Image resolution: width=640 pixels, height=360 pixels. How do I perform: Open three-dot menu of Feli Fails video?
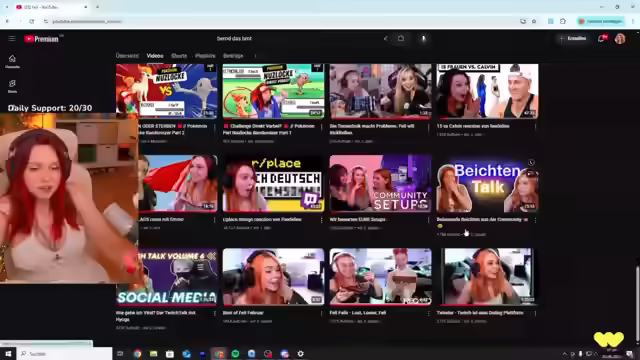point(429,313)
